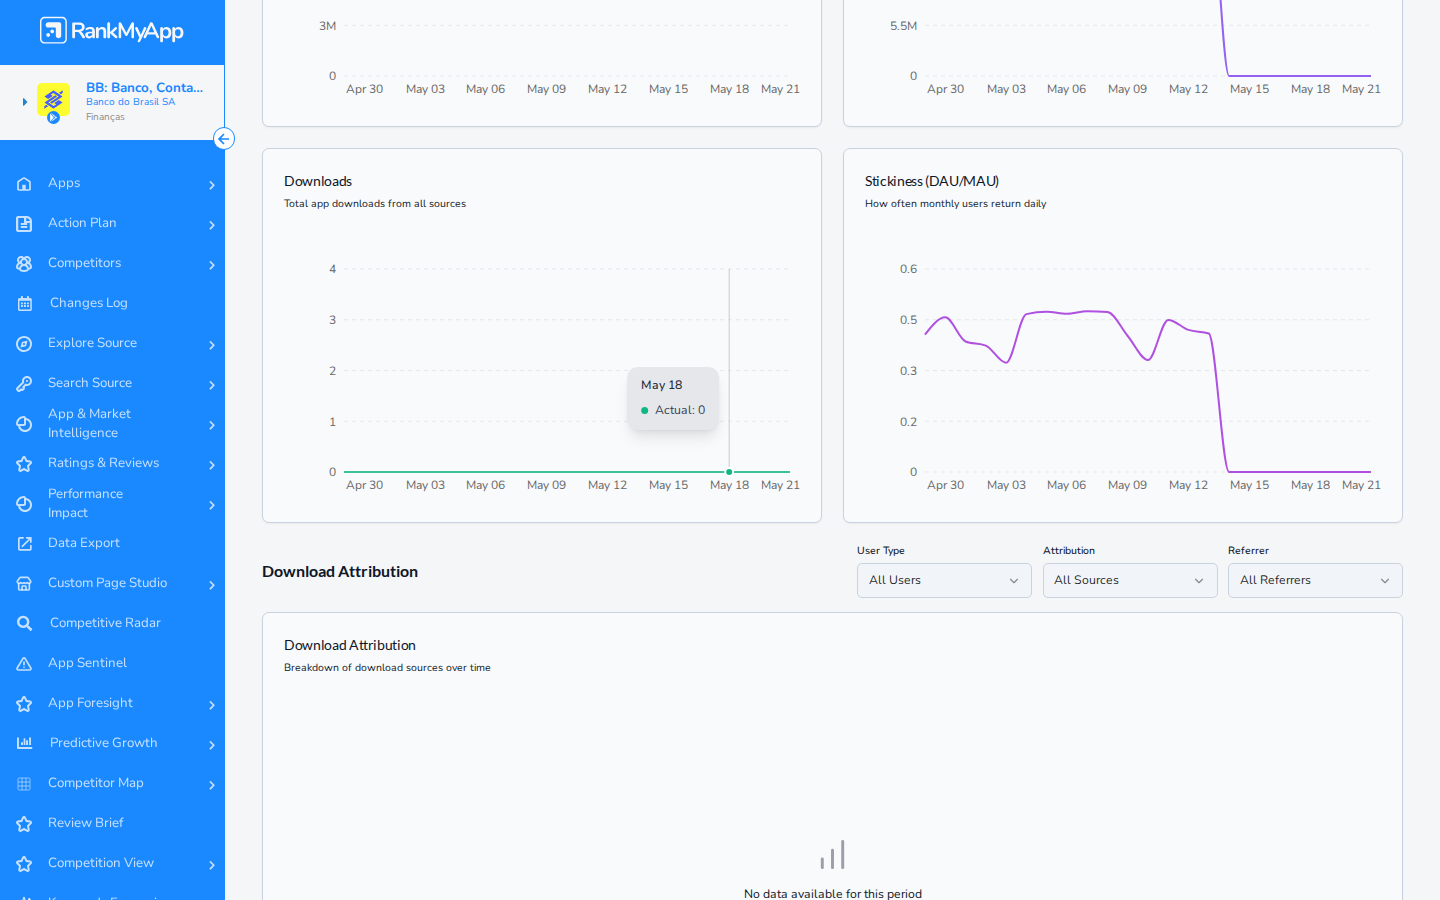Image resolution: width=1440 pixels, height=900 pixels.
Task: Click the Custom Page Studio store icon
Action: [24, 584]
